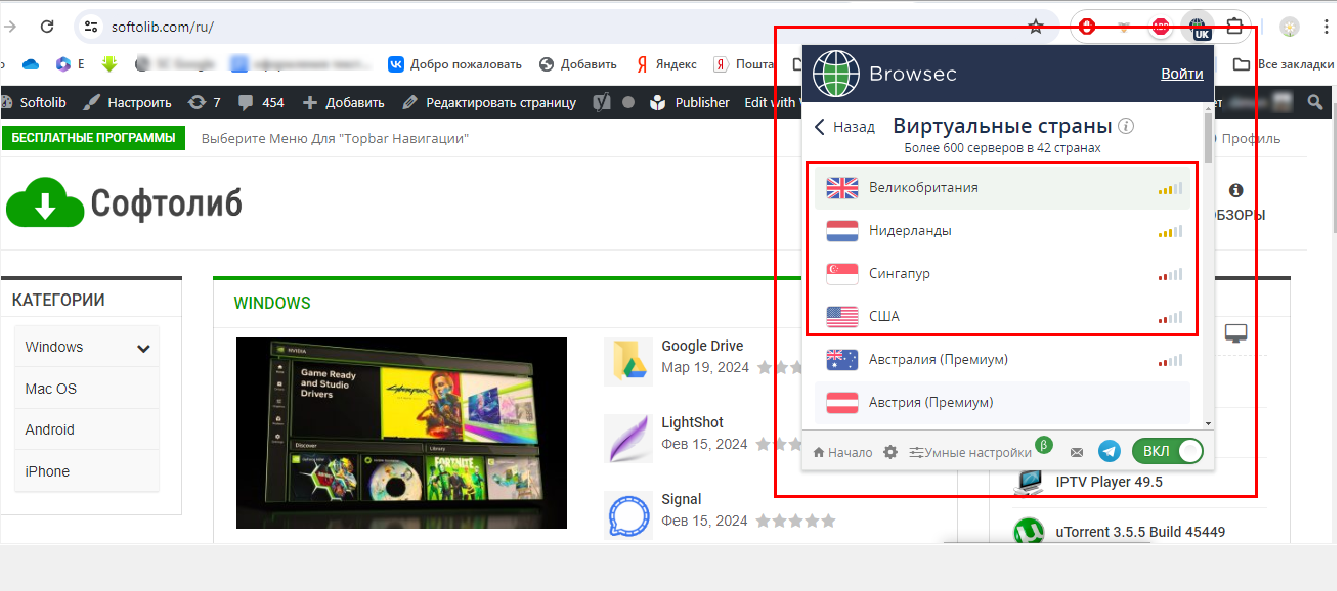This screenshot has width=1337, height=591.
Task: Reload the page
Action: [x=47, y=27]
